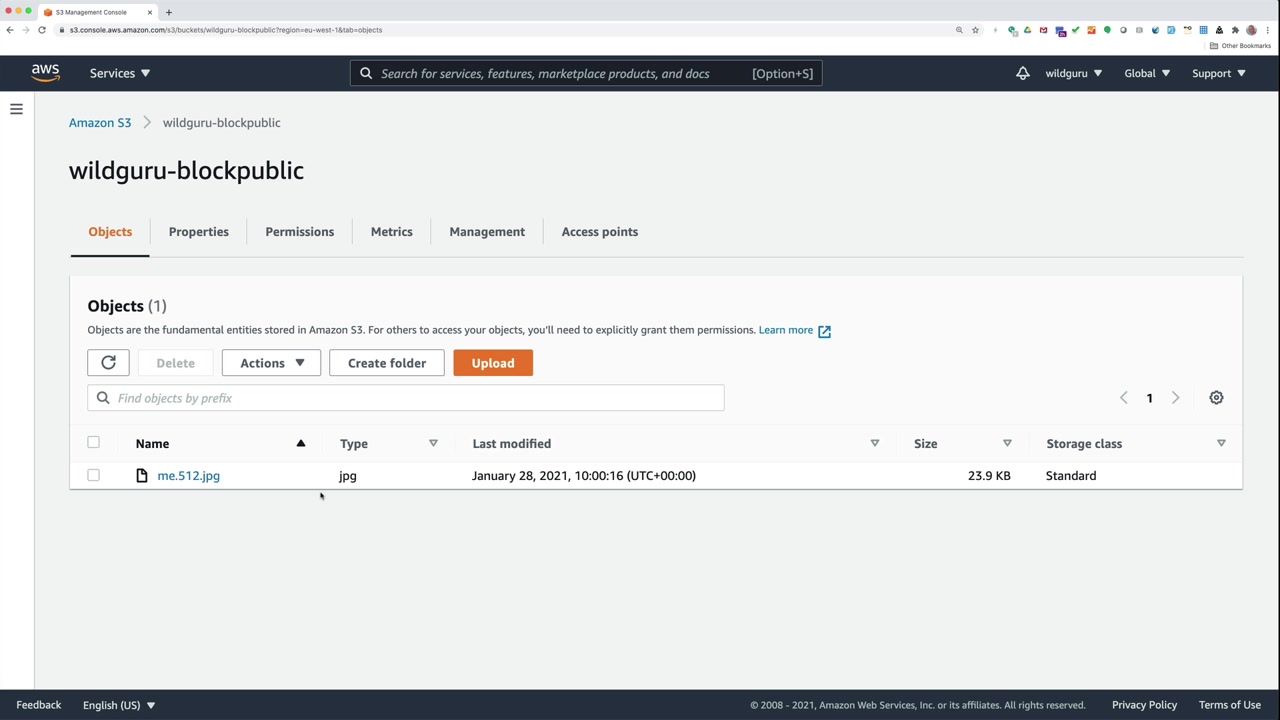
Task: Open the table preferences gear
Action: [1216, 398]
